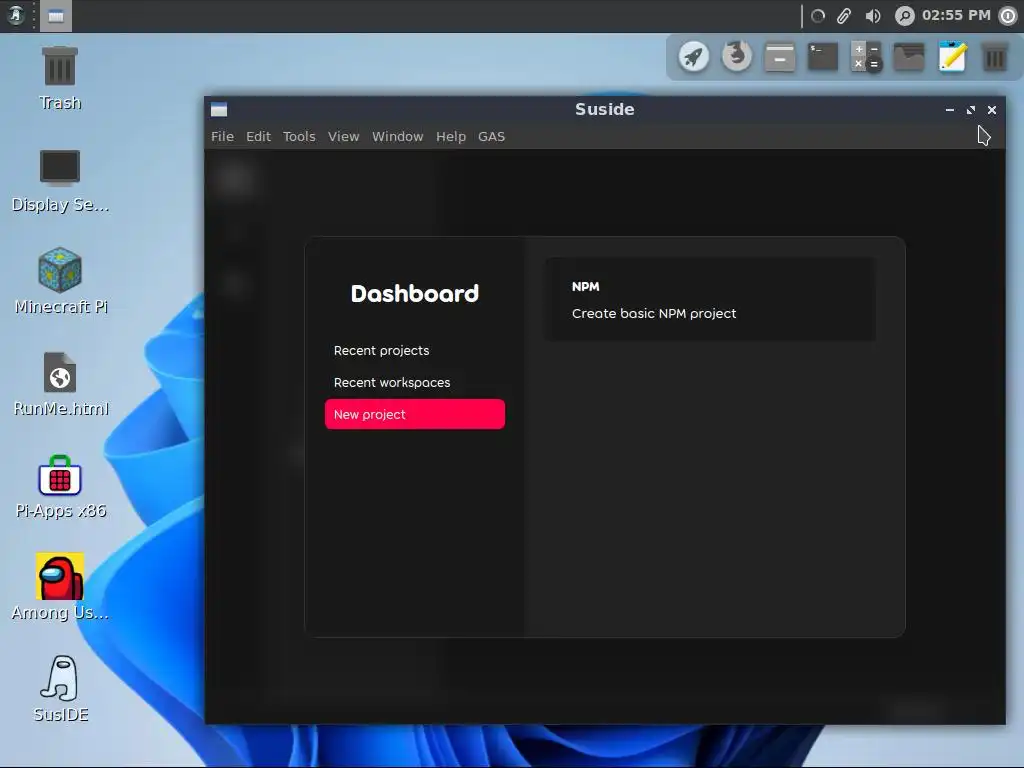Click the trash bin dock icon

(995, 57)
